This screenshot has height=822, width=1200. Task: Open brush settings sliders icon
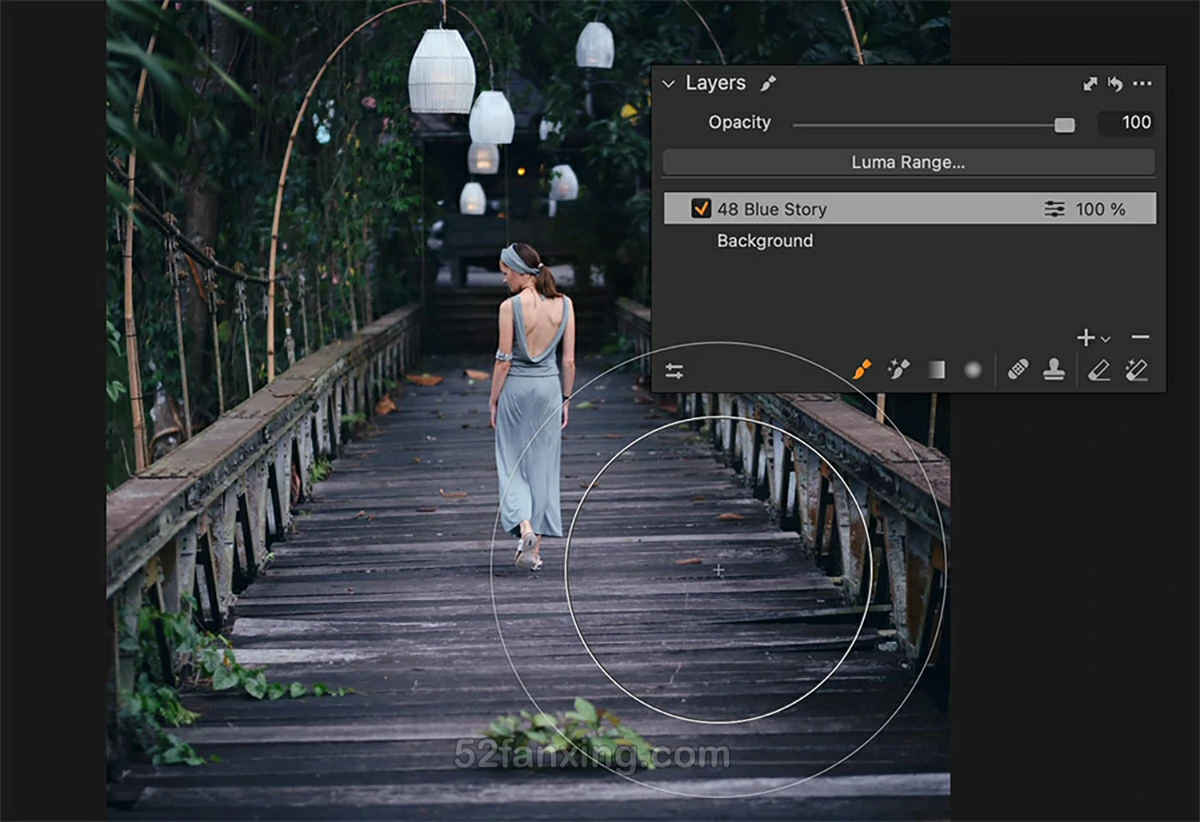(674, 371)
